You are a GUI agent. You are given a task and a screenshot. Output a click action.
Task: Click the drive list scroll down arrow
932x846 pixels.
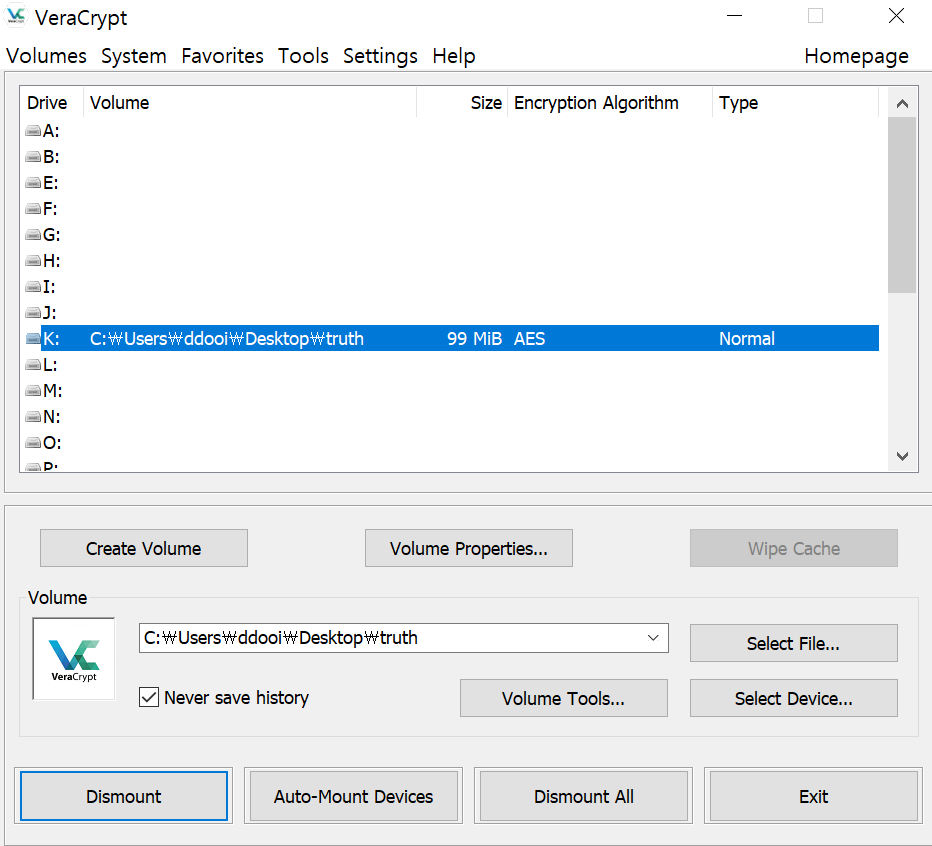[902, 456]
